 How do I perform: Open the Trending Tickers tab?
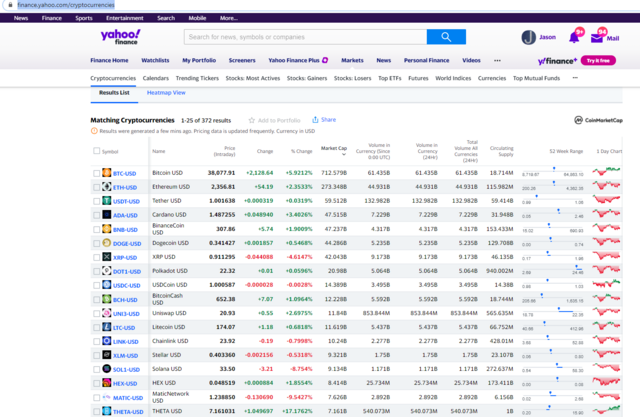tap(197, 78)
